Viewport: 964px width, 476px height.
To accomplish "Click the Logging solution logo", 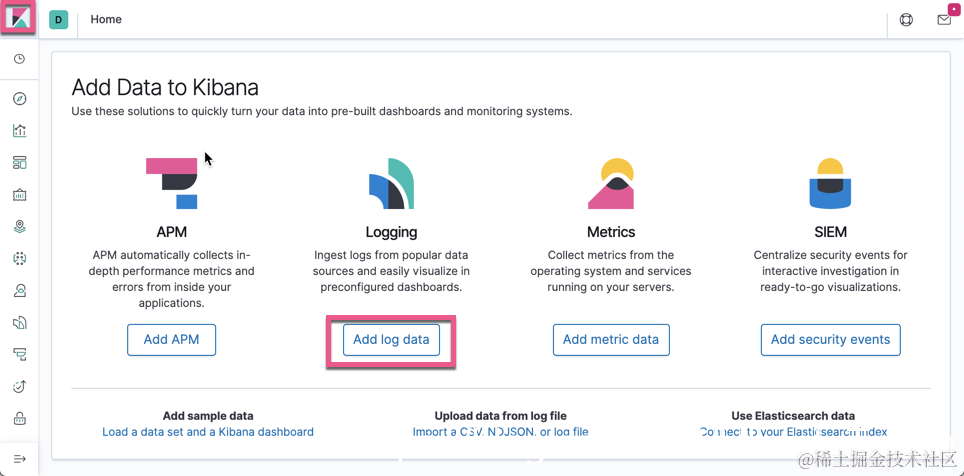I will [x=392, y=183].
